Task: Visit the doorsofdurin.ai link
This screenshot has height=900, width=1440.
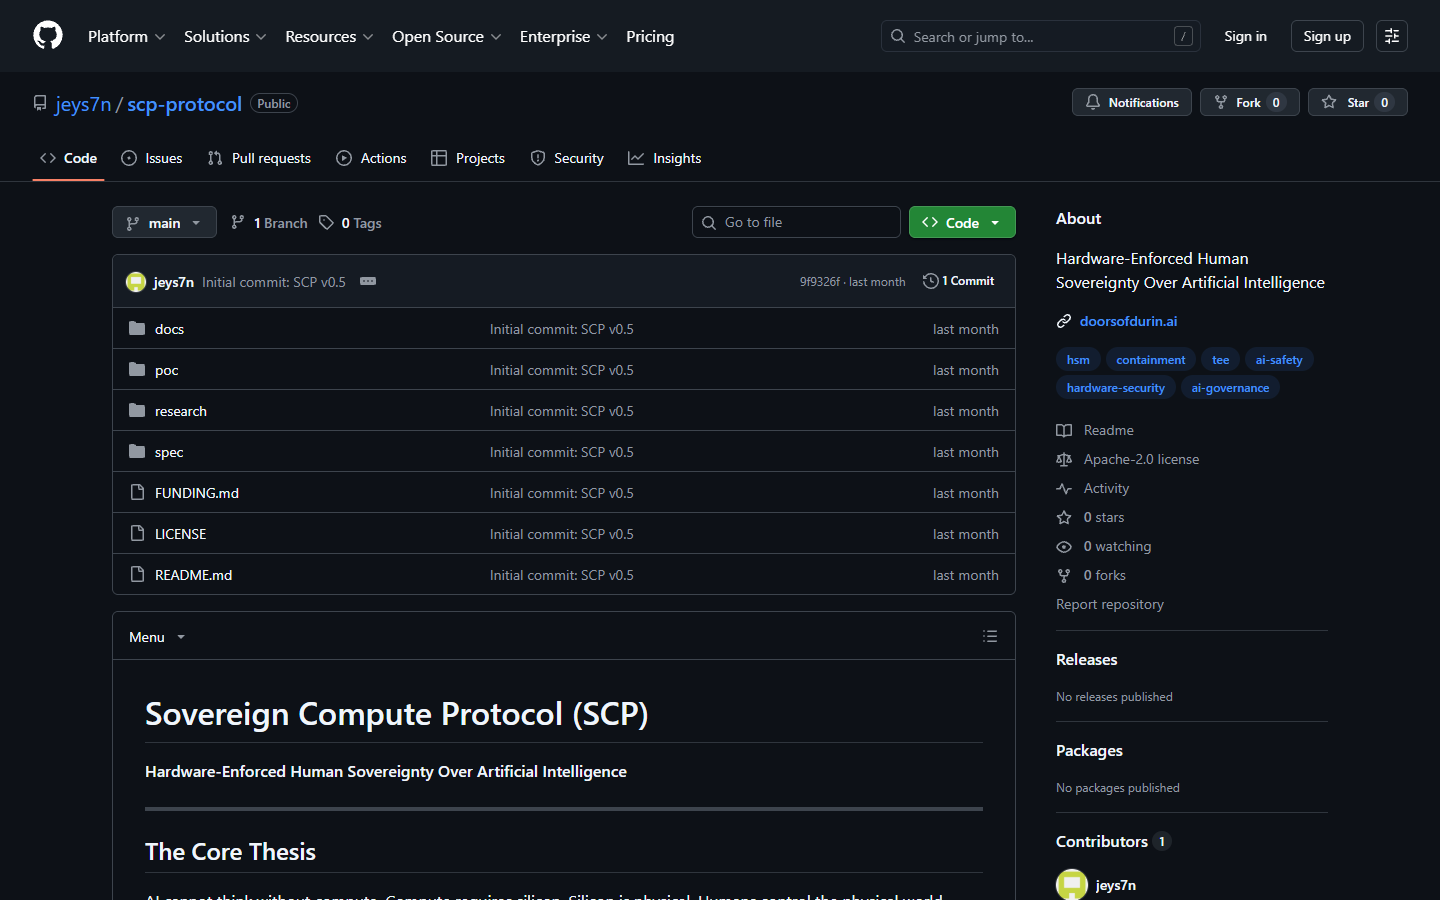Action: (1128, 321)
